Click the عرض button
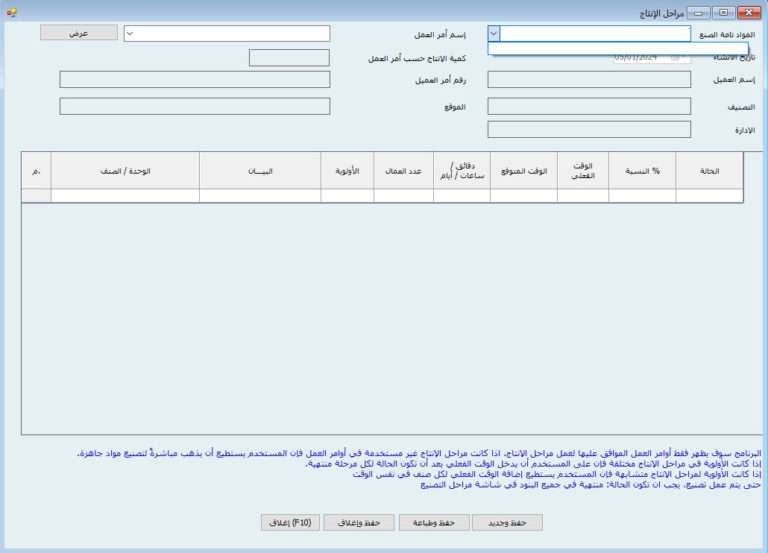This screenshot has height=553, width=768. click(x=79, y=33)
